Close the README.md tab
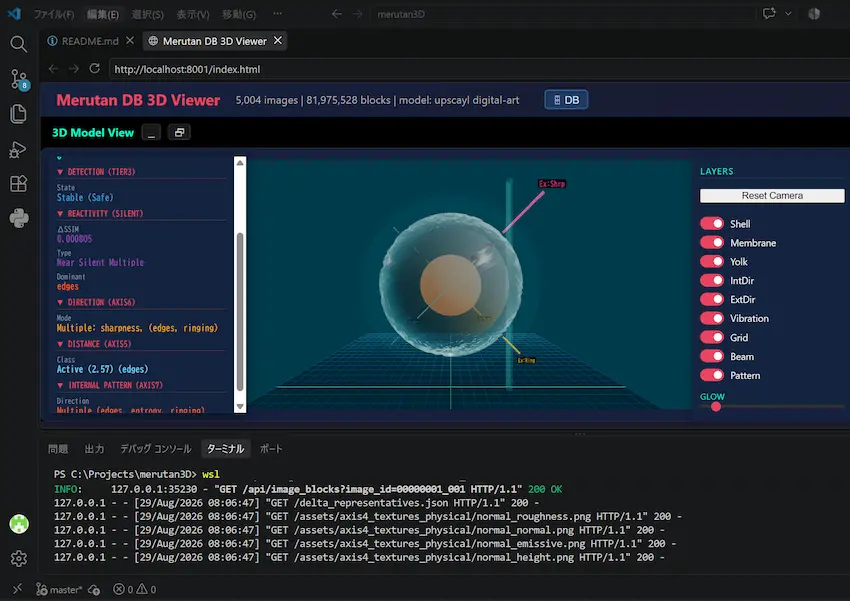Screen dimensions: 850x601 coord(130,41)
